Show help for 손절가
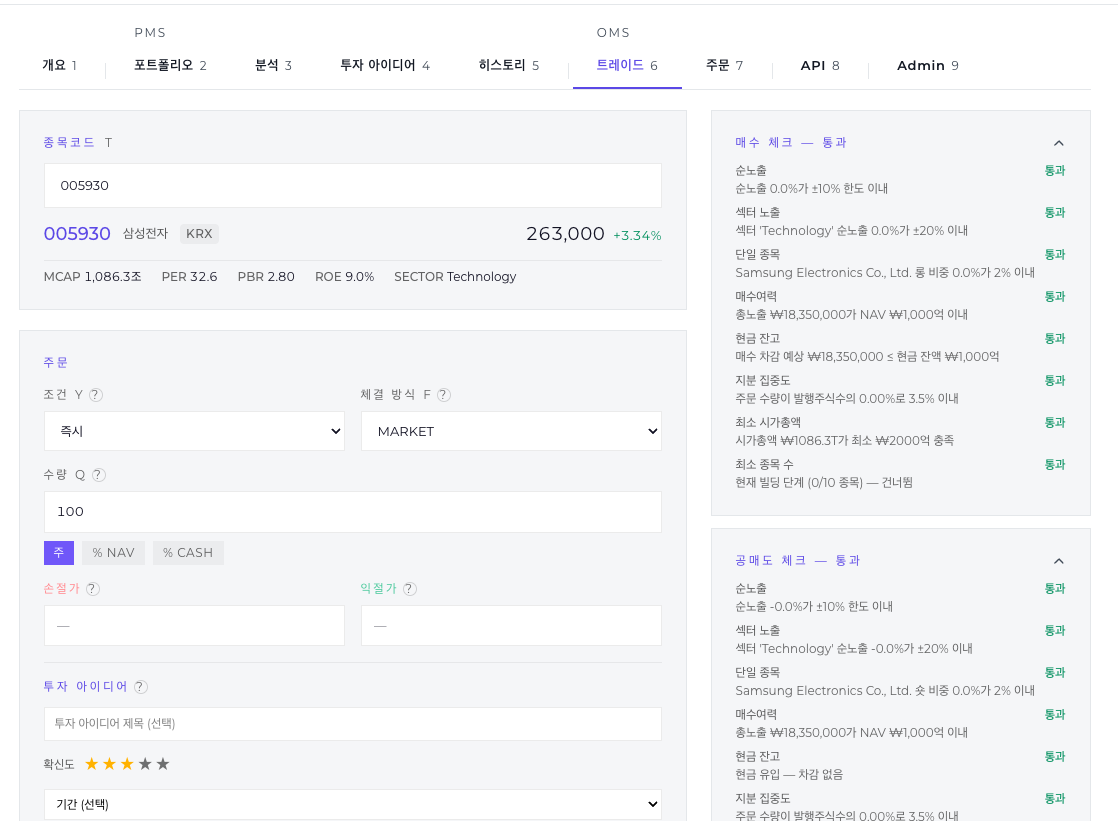 tap(93, 589)
